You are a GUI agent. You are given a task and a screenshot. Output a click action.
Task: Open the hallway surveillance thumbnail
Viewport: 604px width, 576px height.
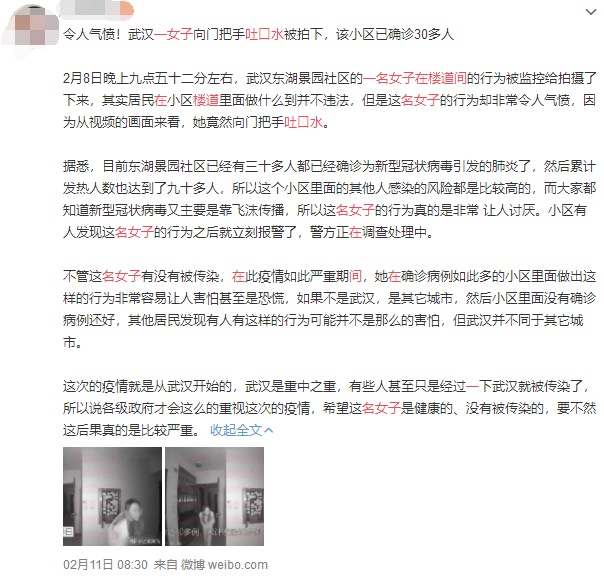215,496
